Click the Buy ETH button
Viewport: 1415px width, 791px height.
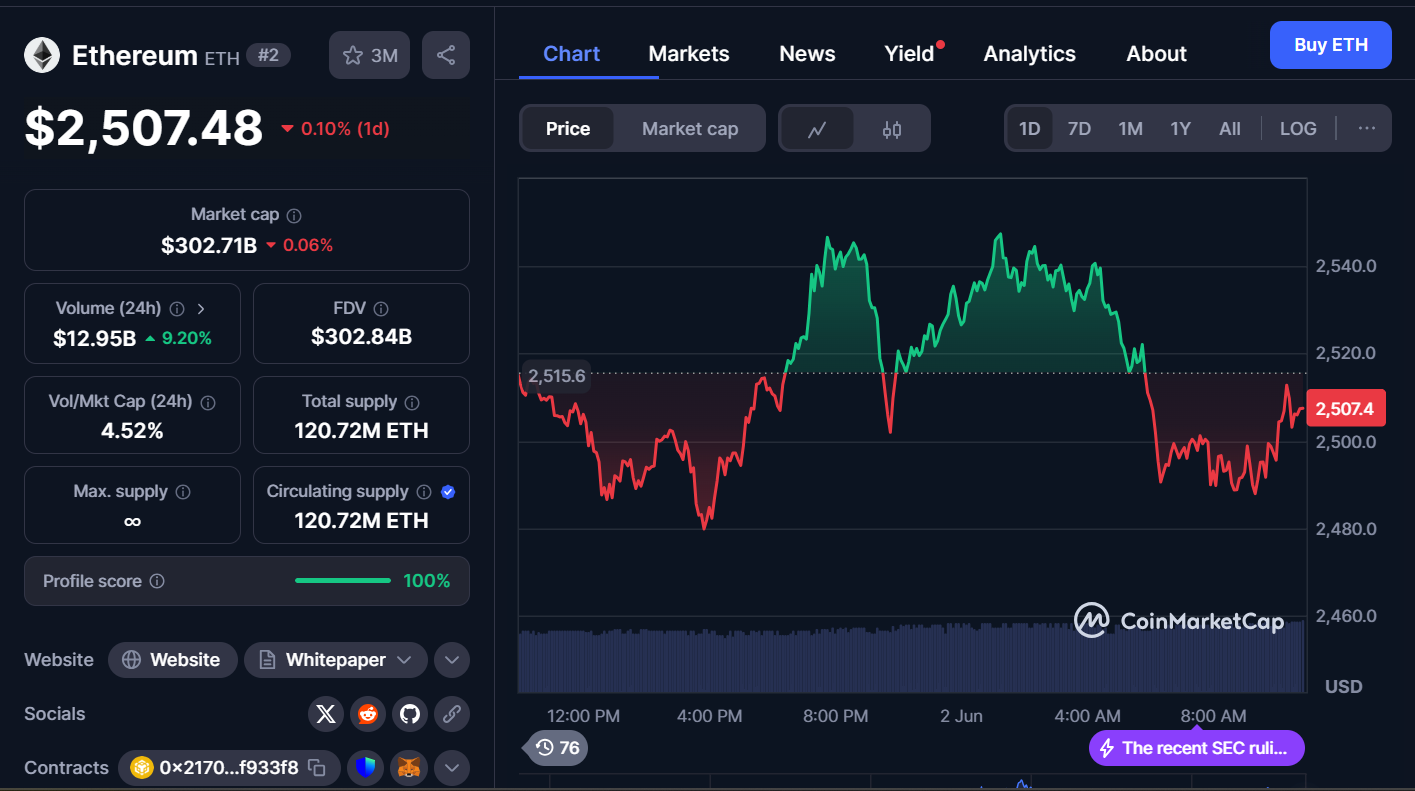[1331, 45]
